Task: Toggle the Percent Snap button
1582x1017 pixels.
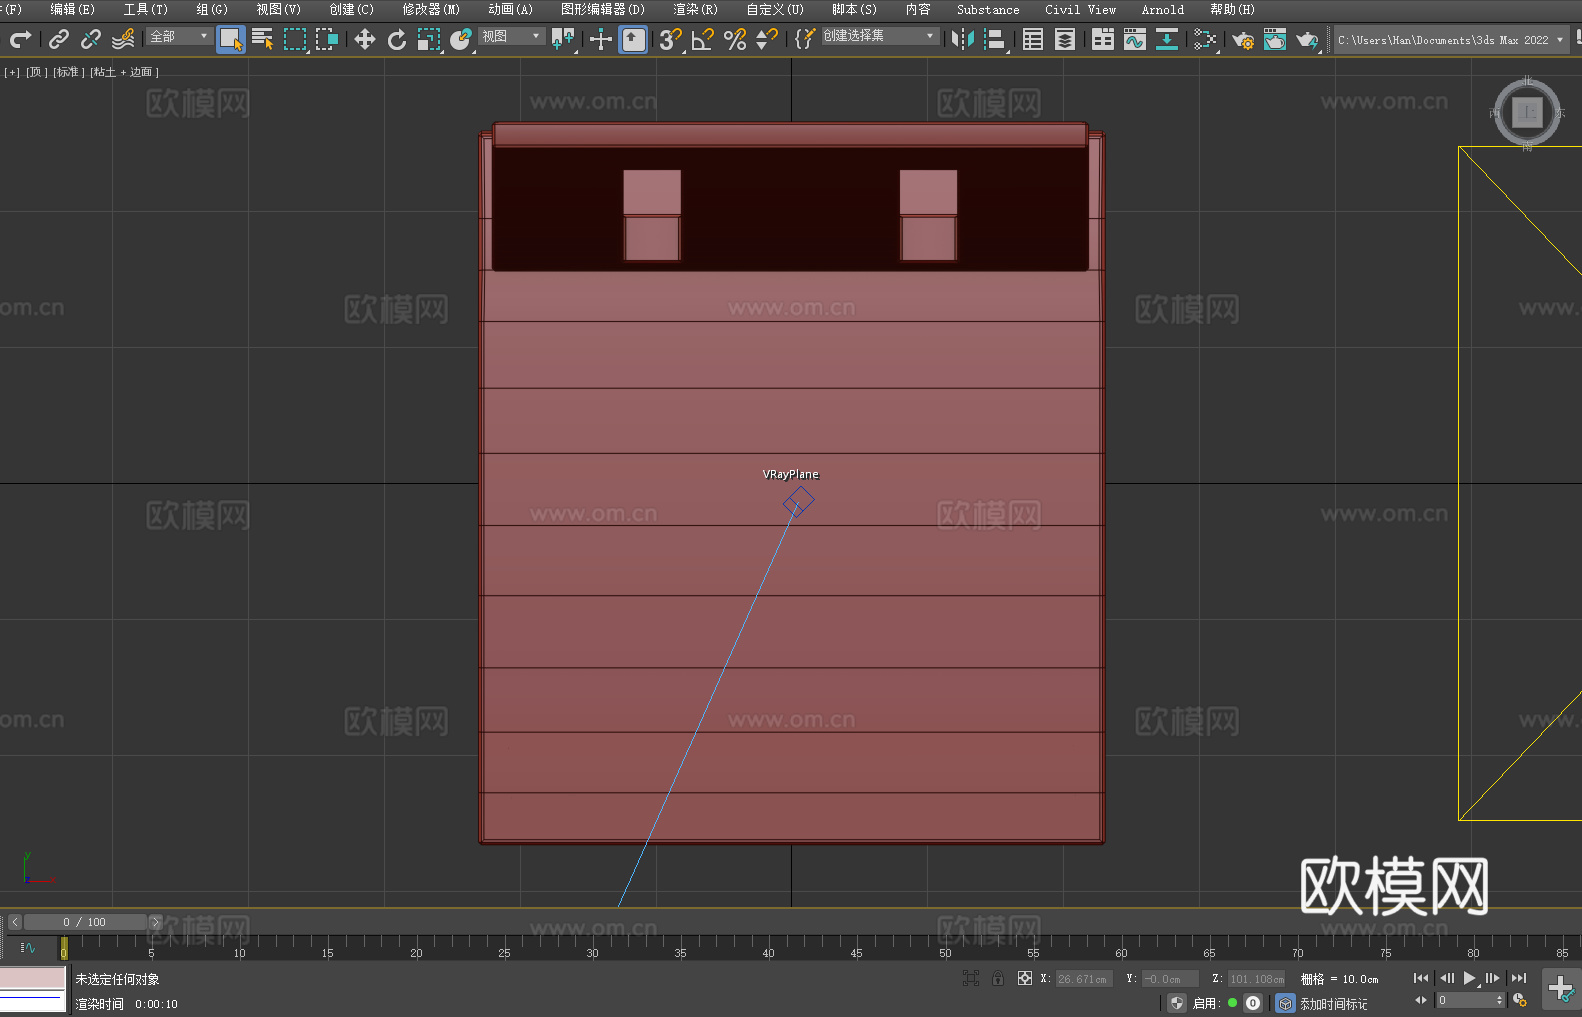Action: pyautogui.click(x=735, y=39)
